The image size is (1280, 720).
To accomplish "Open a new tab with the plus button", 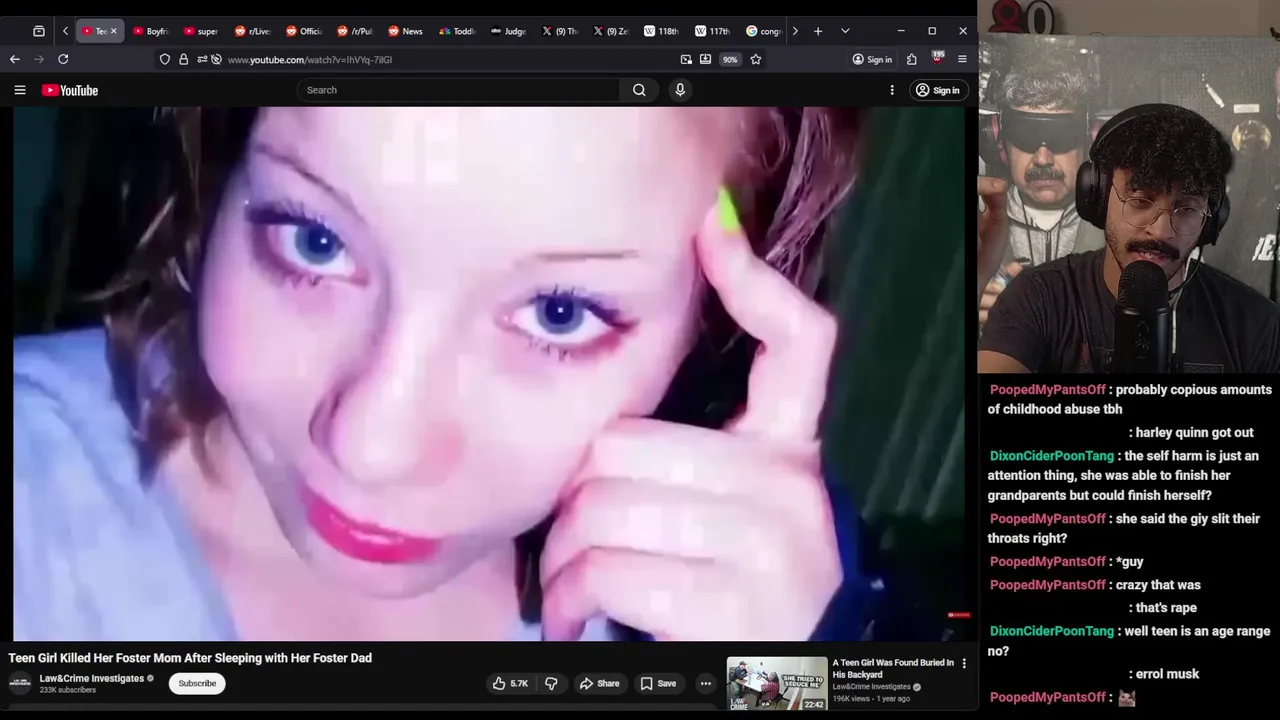I will (x=818, y=31).
